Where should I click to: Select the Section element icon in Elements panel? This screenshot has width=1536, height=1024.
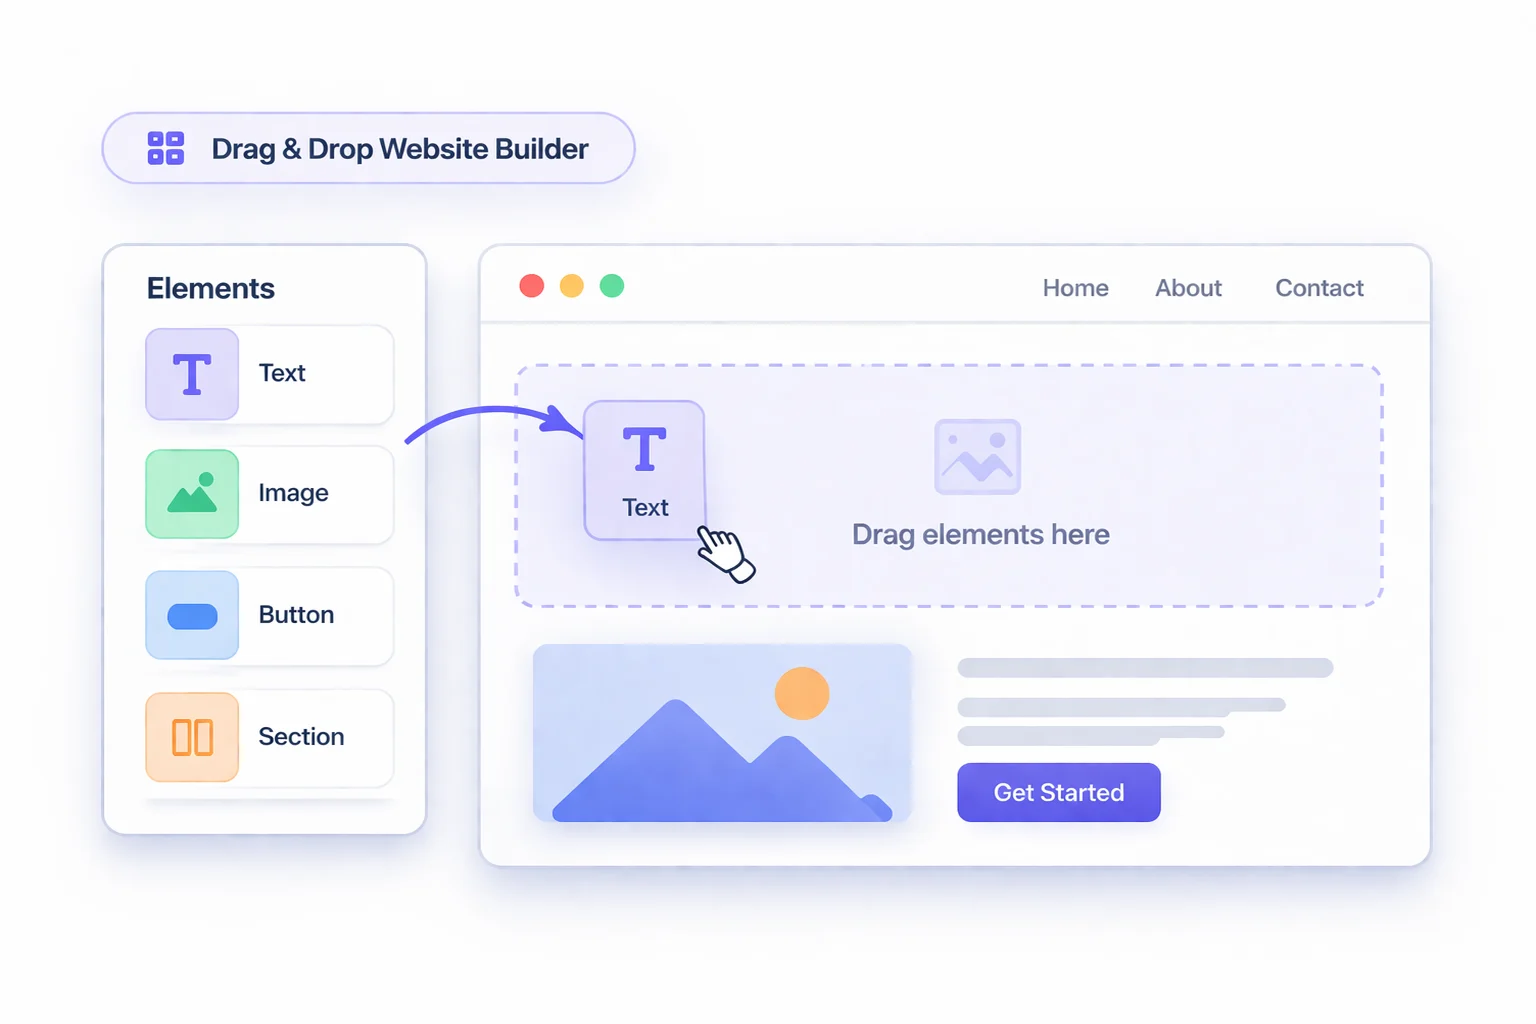click(x=192, y=737)
